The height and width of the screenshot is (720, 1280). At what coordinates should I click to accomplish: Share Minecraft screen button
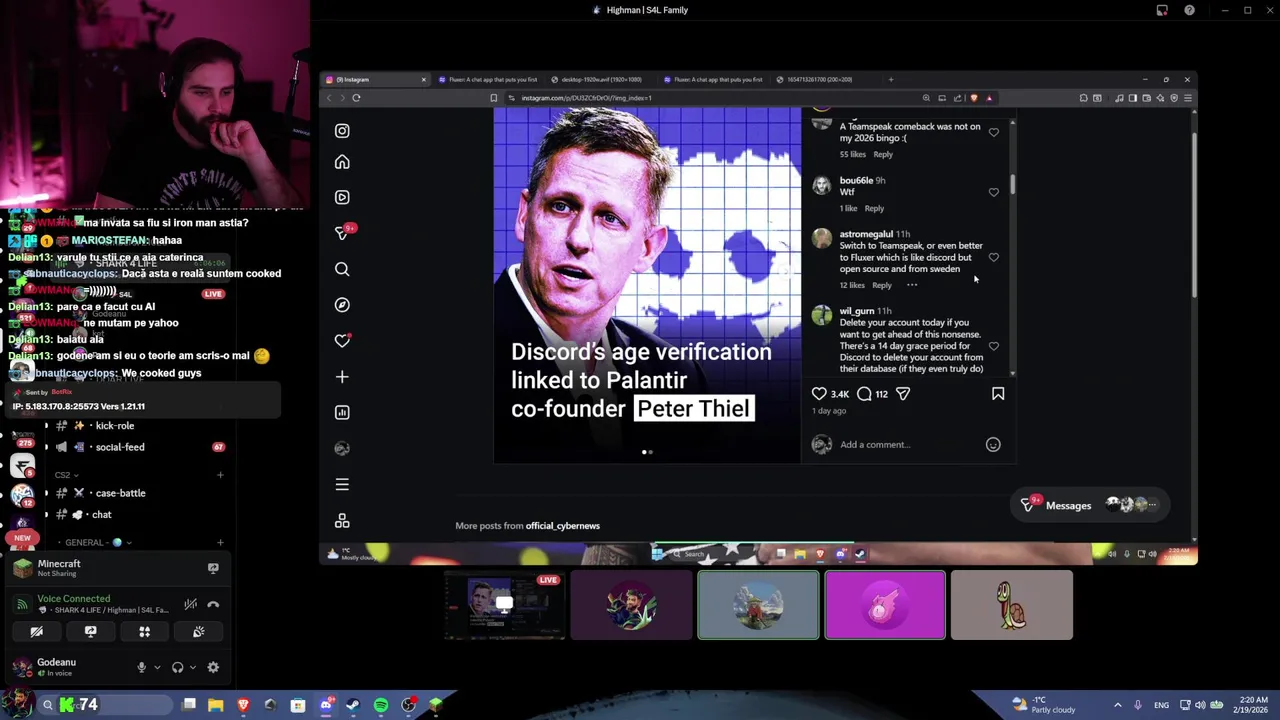pos(213,568)
